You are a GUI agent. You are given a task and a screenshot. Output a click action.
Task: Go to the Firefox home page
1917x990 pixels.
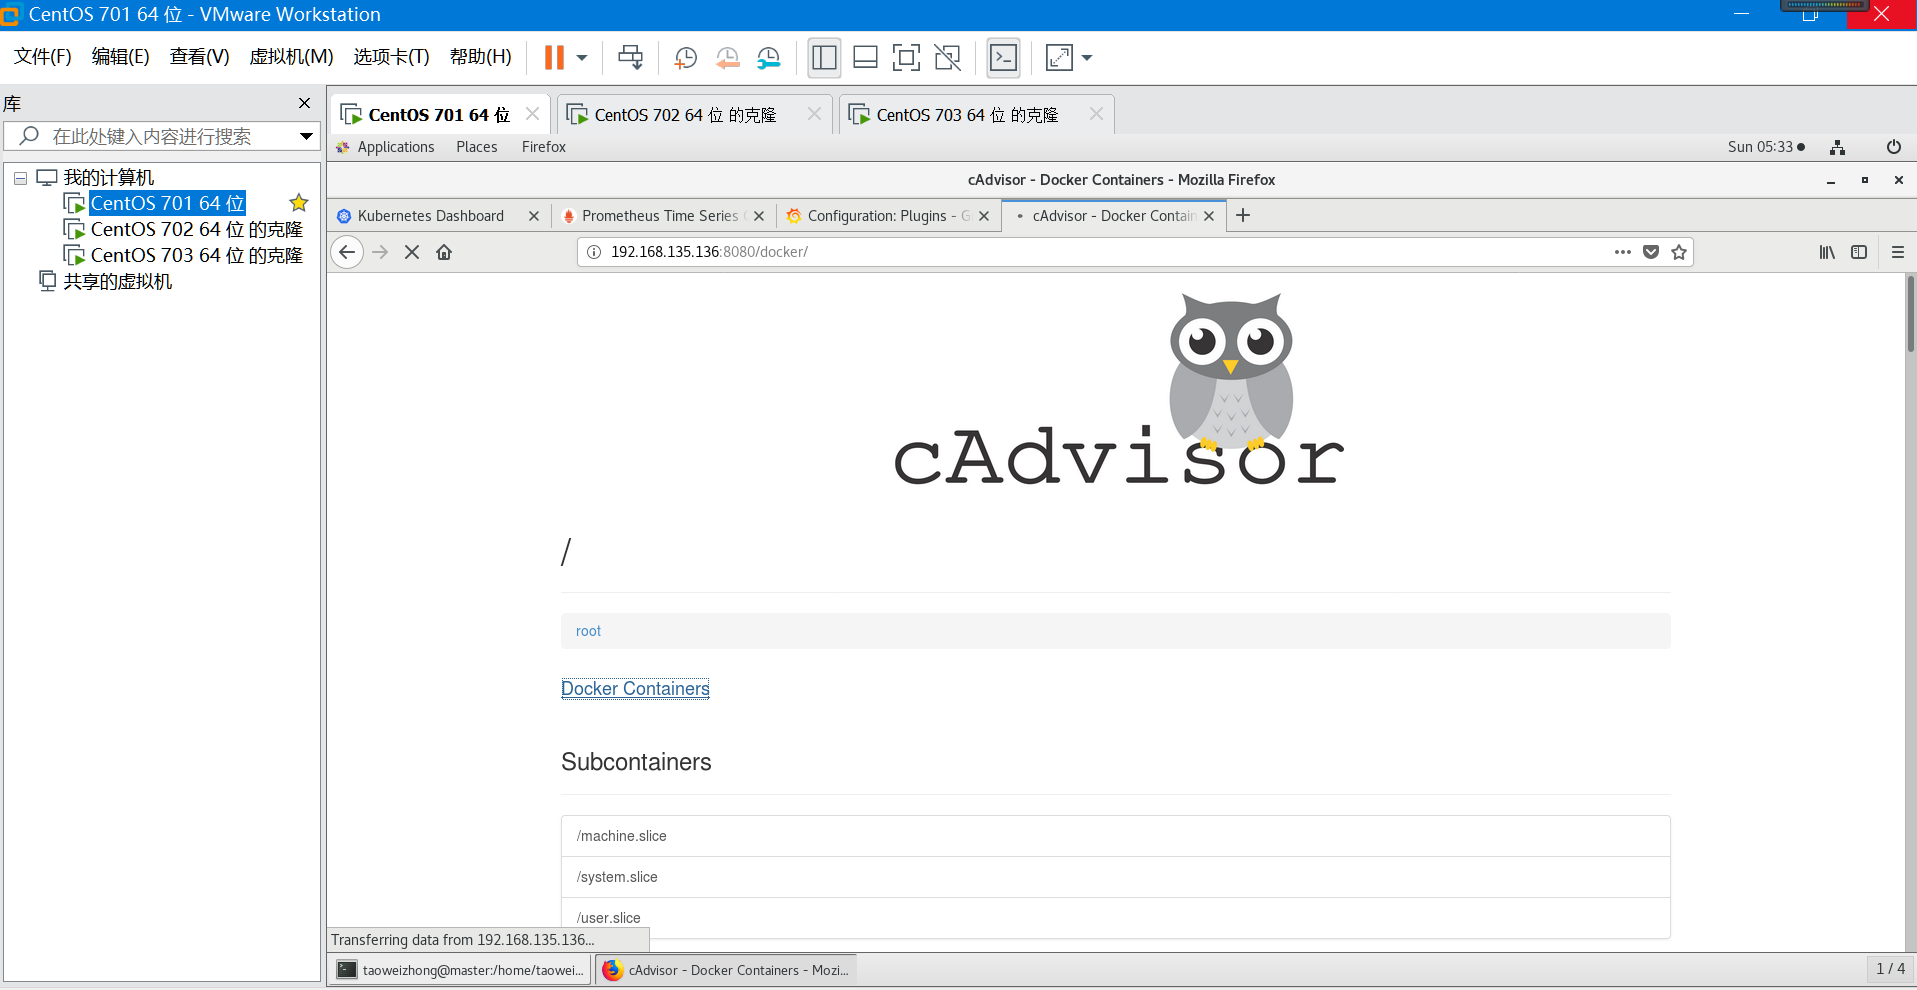pos(444,252)
